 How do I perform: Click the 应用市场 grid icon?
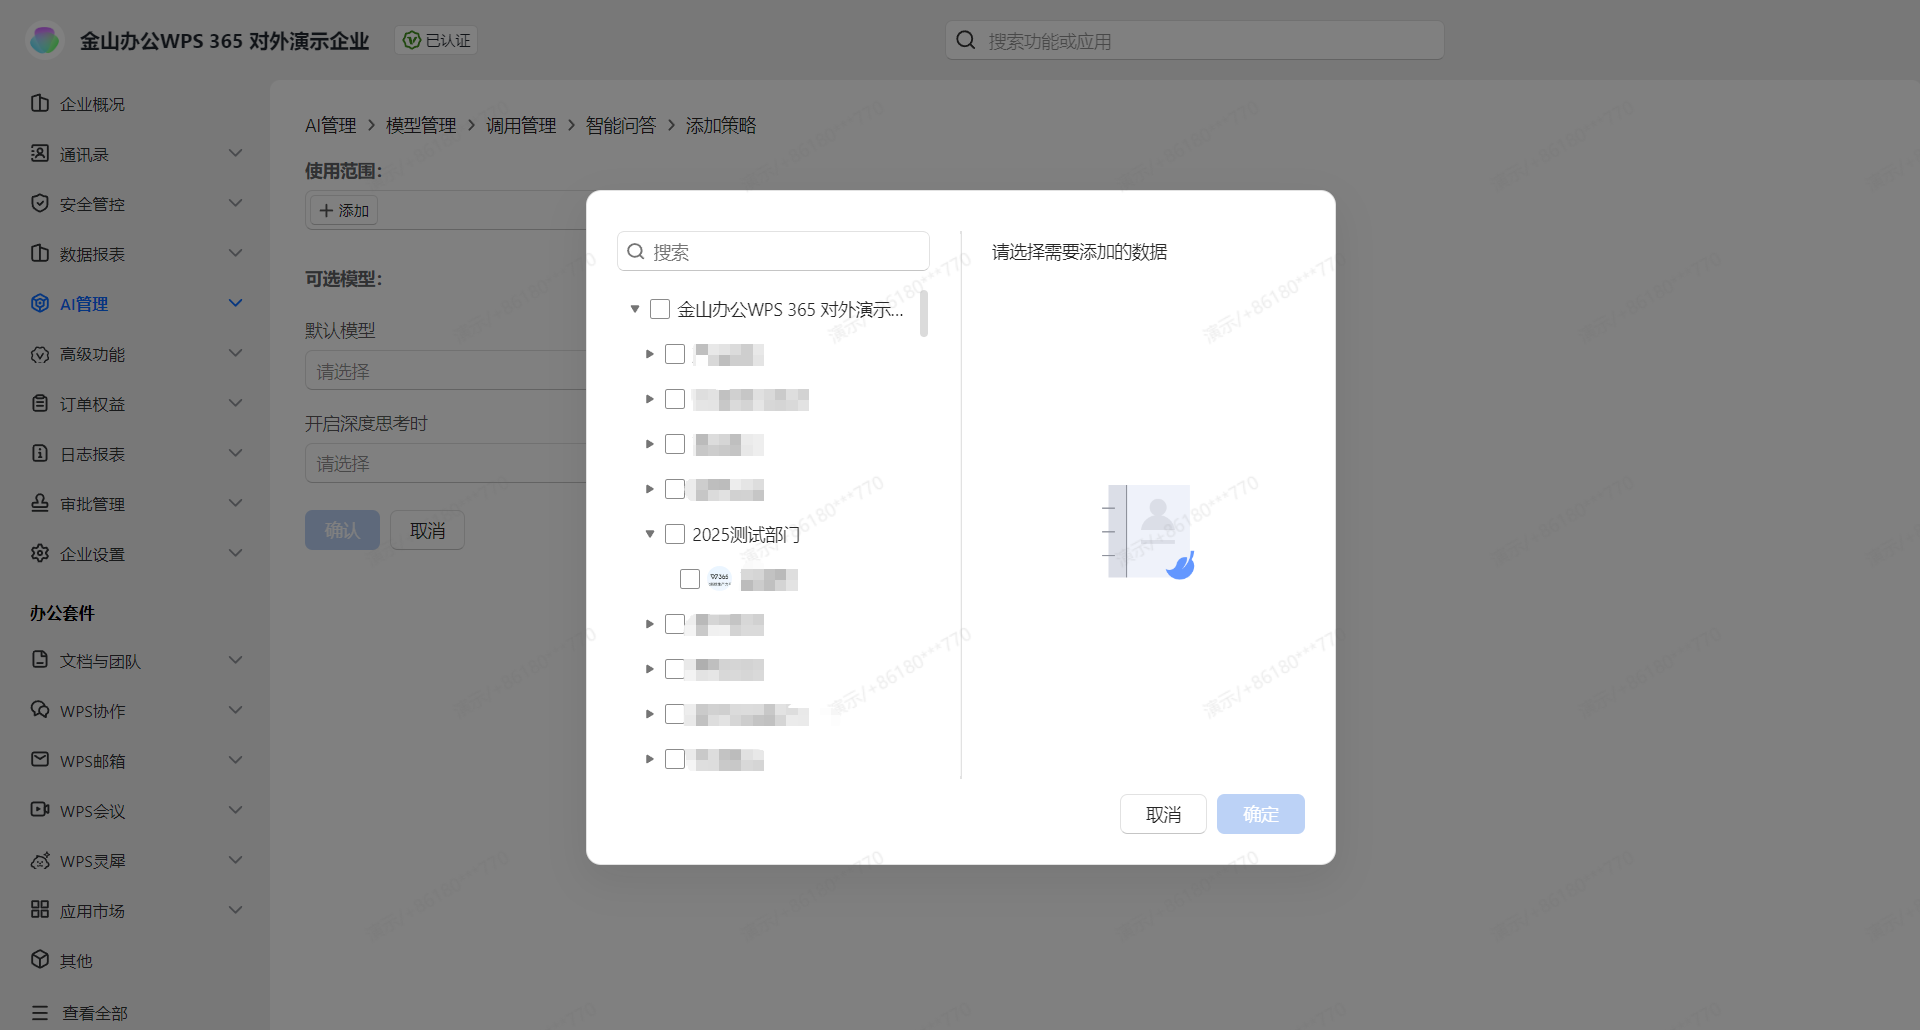pyautogui.click(x=40, y=910)
